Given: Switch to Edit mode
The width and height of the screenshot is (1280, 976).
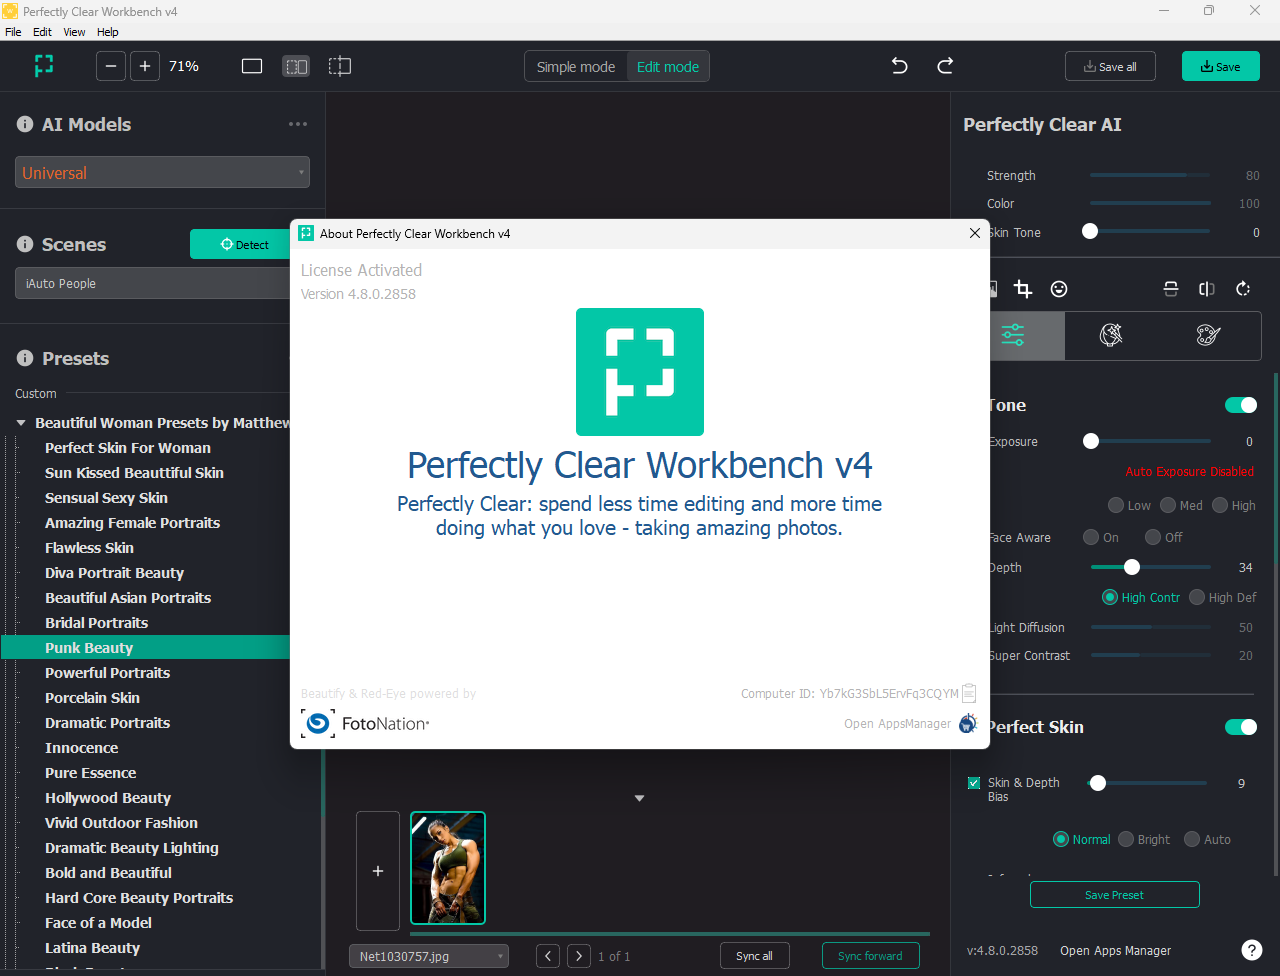Looking at the screenshot, I should [668, 66].
